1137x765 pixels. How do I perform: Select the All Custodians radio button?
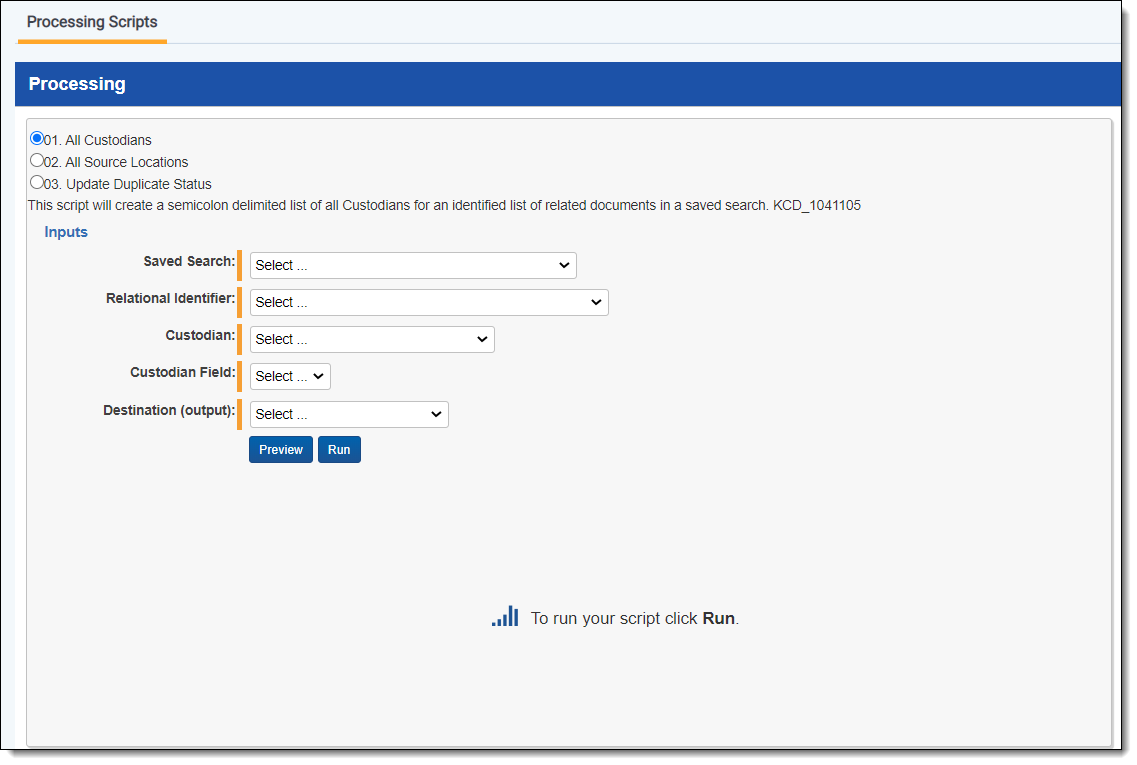pyautogui.click(x=37, y=139)
